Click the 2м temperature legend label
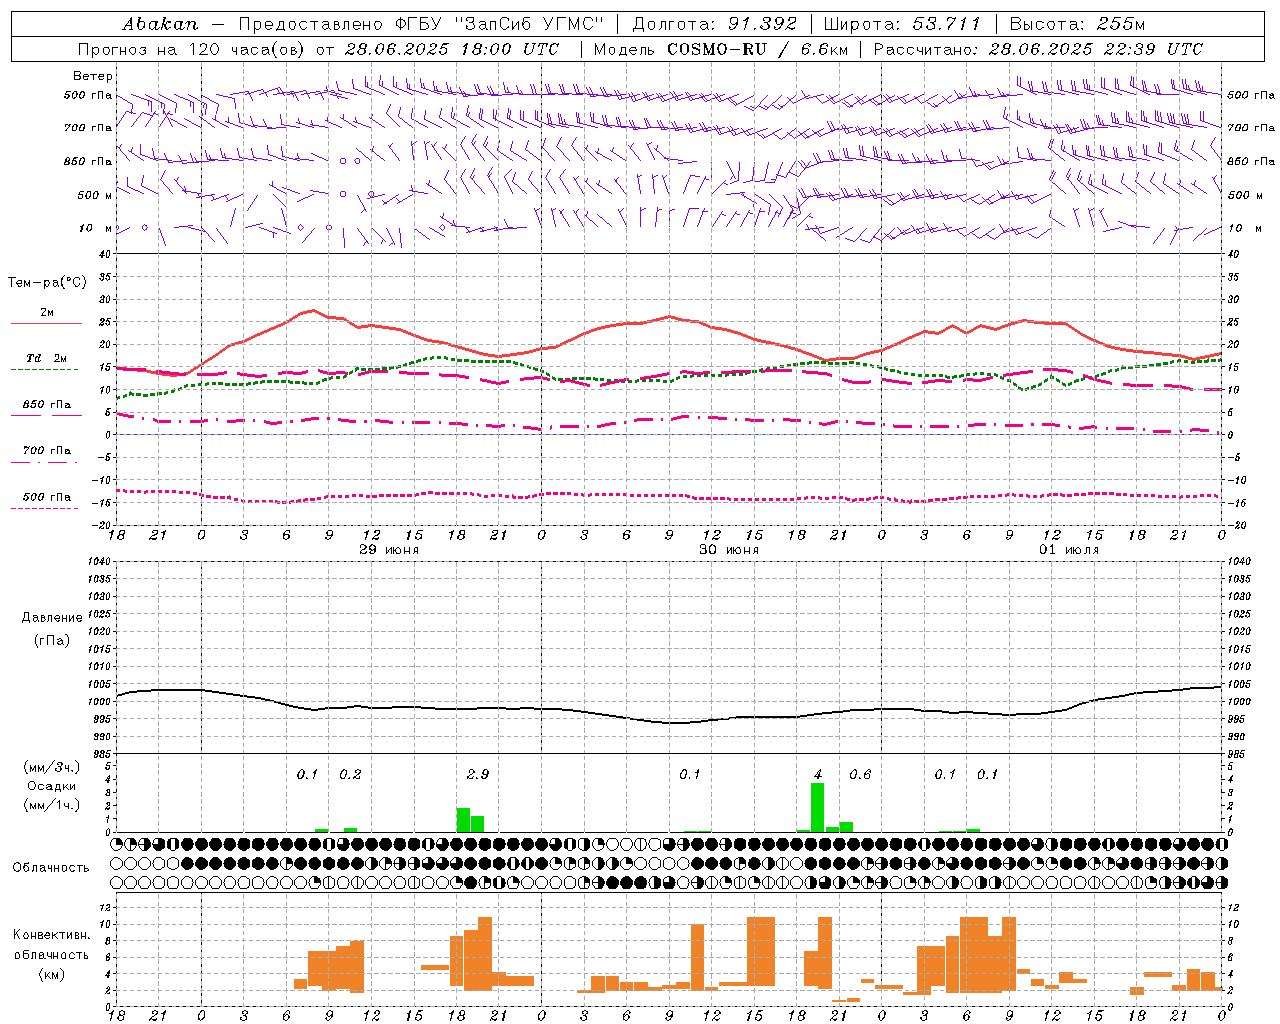This screenshot has height=1024, width=1280. pyautogui.click(x=47, y=313)
